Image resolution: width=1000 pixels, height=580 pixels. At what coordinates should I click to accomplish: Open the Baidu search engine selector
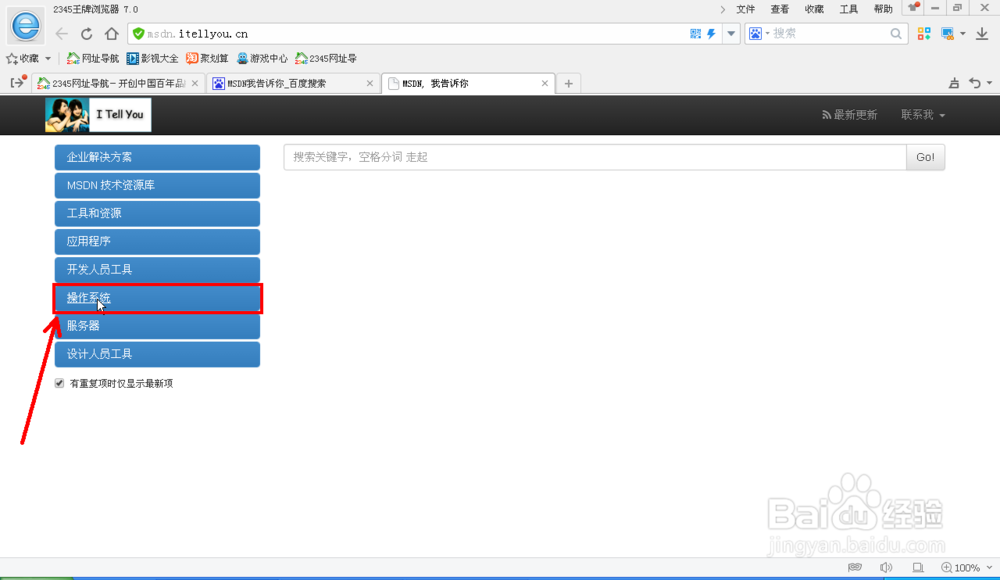pos(758,33)
